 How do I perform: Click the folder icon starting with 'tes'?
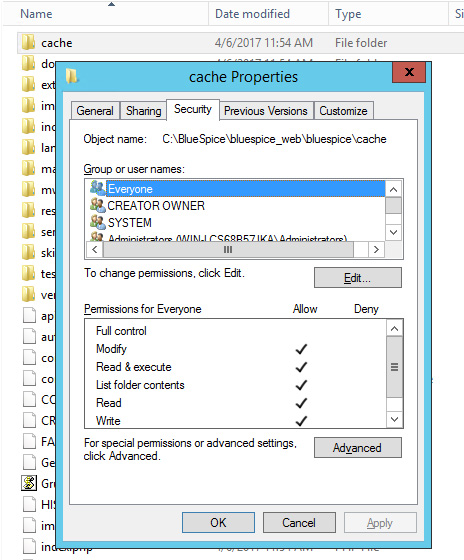(x=28, y=274)
